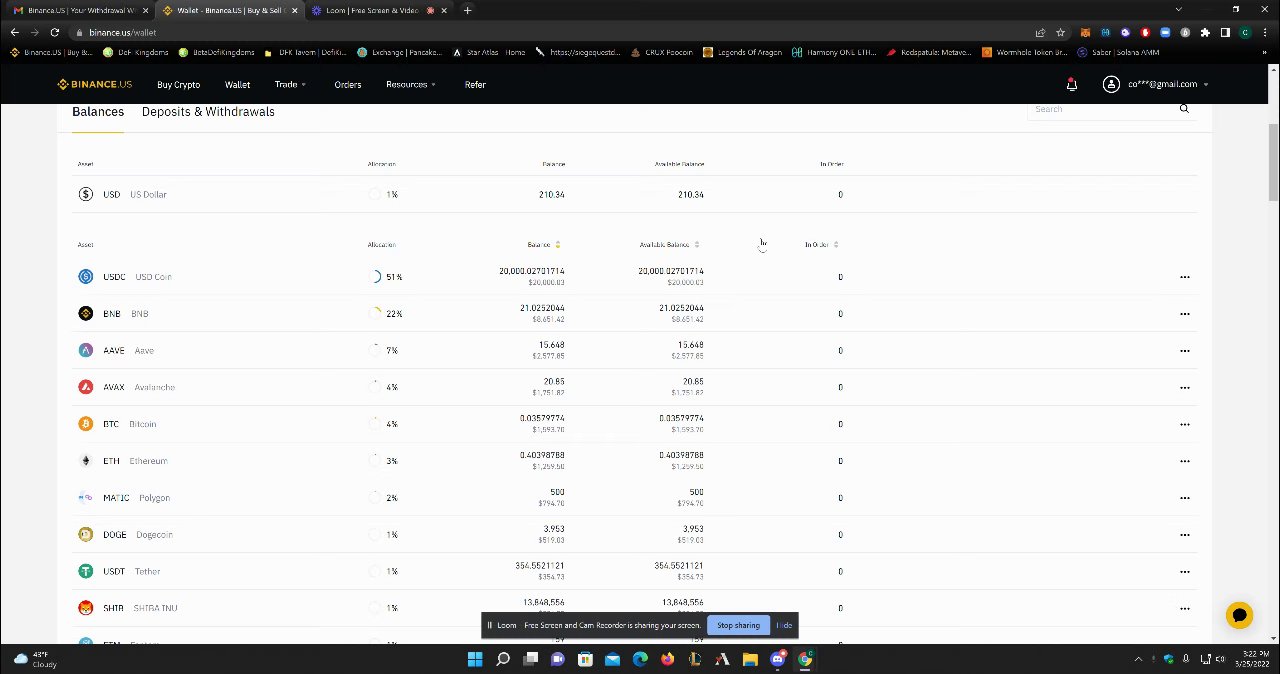Open Firefox from the taskbar
The width and height of the screenshot is (1280, 674).
[667, 659]
